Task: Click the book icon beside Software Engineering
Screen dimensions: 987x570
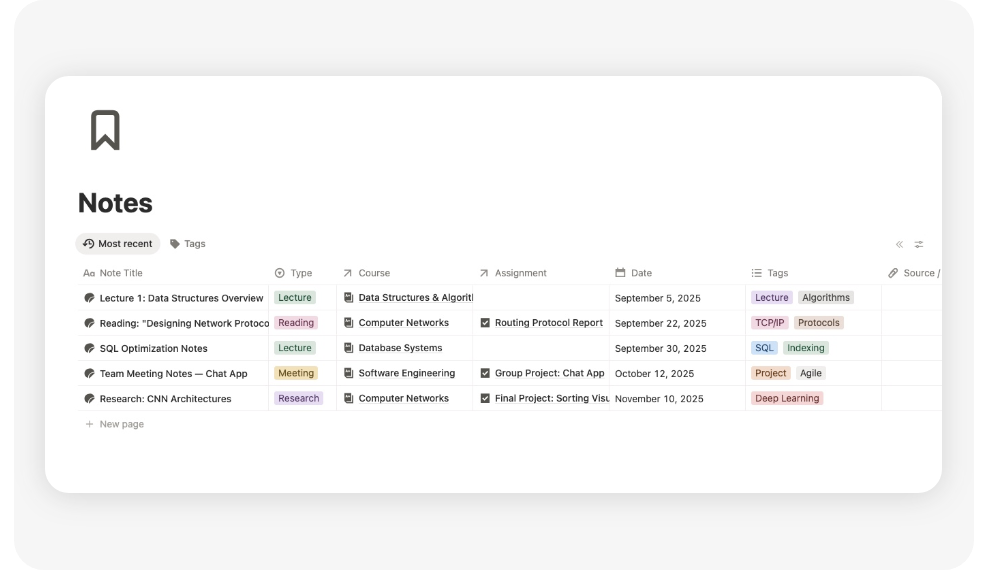Action: [x=348, y=373]
